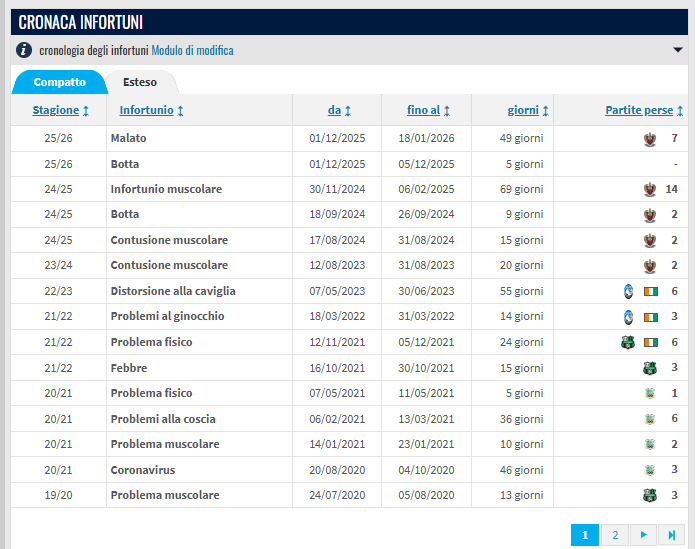The image size is (695, 549).
Task: Click Atalanta crest in Distorsione alla caviglia row
Action: click(628, 291)
